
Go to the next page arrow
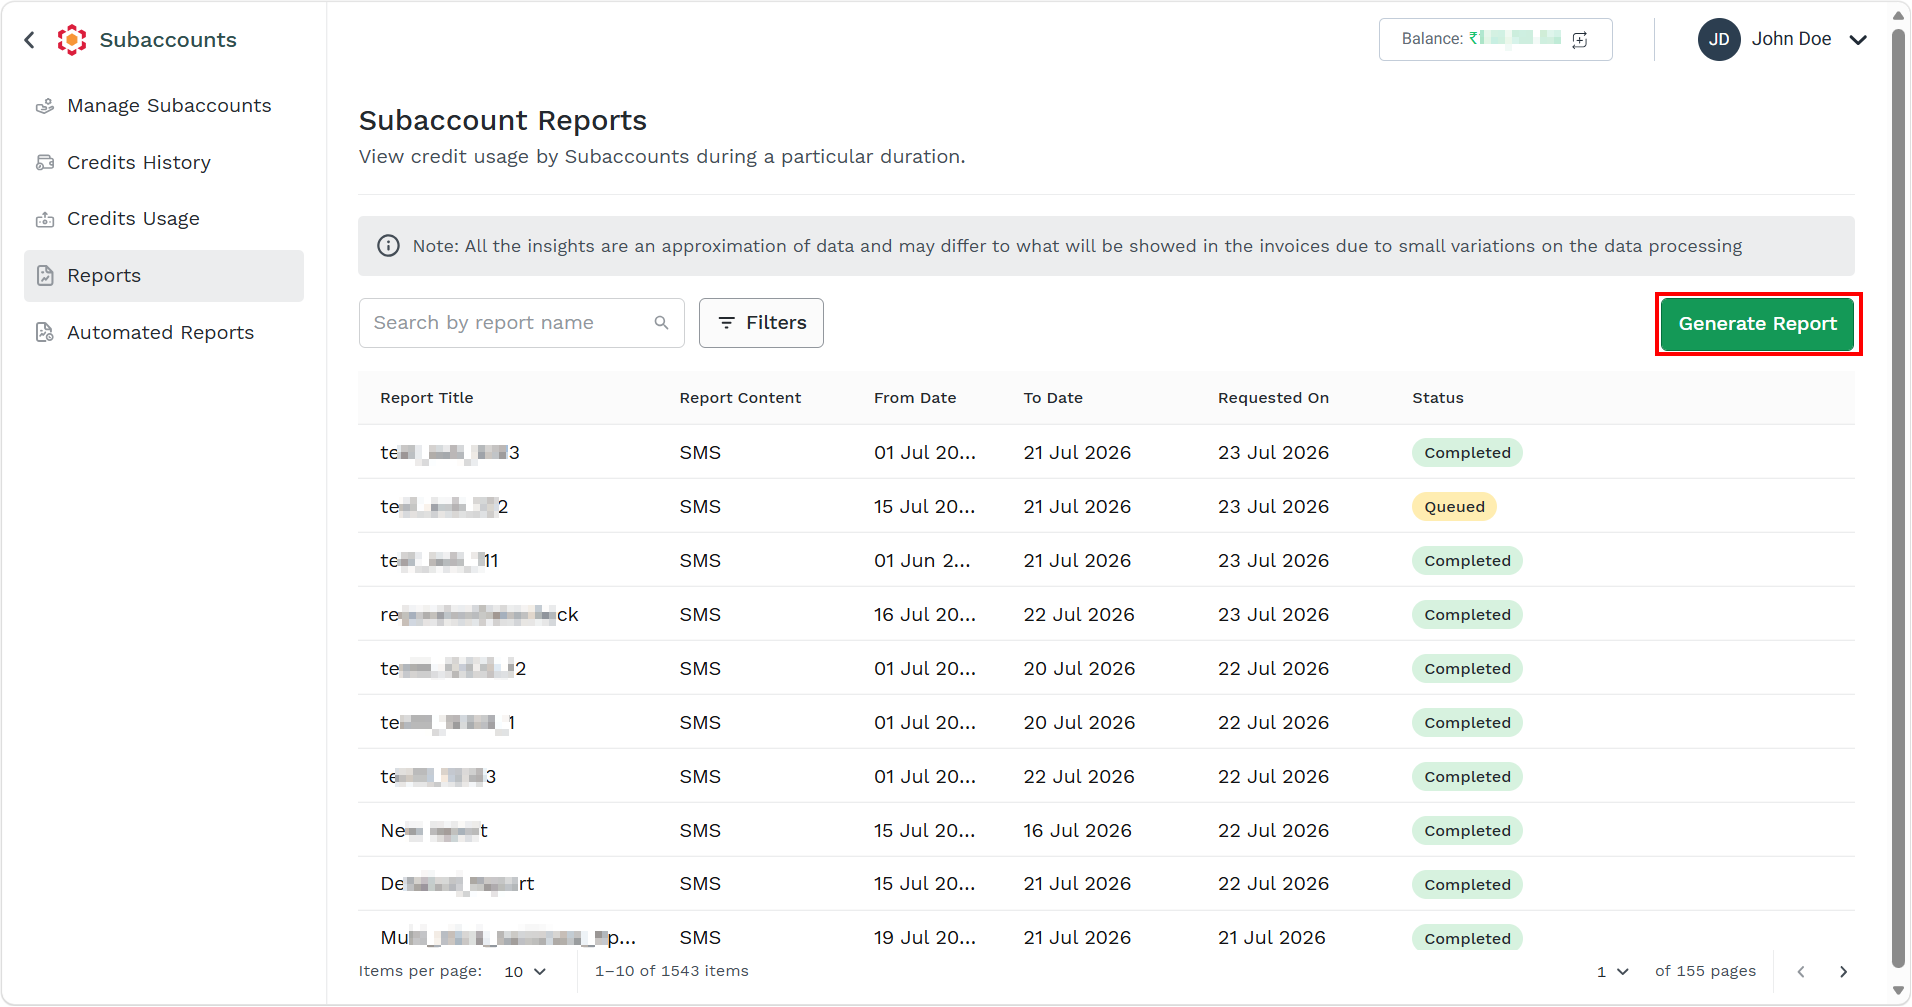pos(1843,972)
